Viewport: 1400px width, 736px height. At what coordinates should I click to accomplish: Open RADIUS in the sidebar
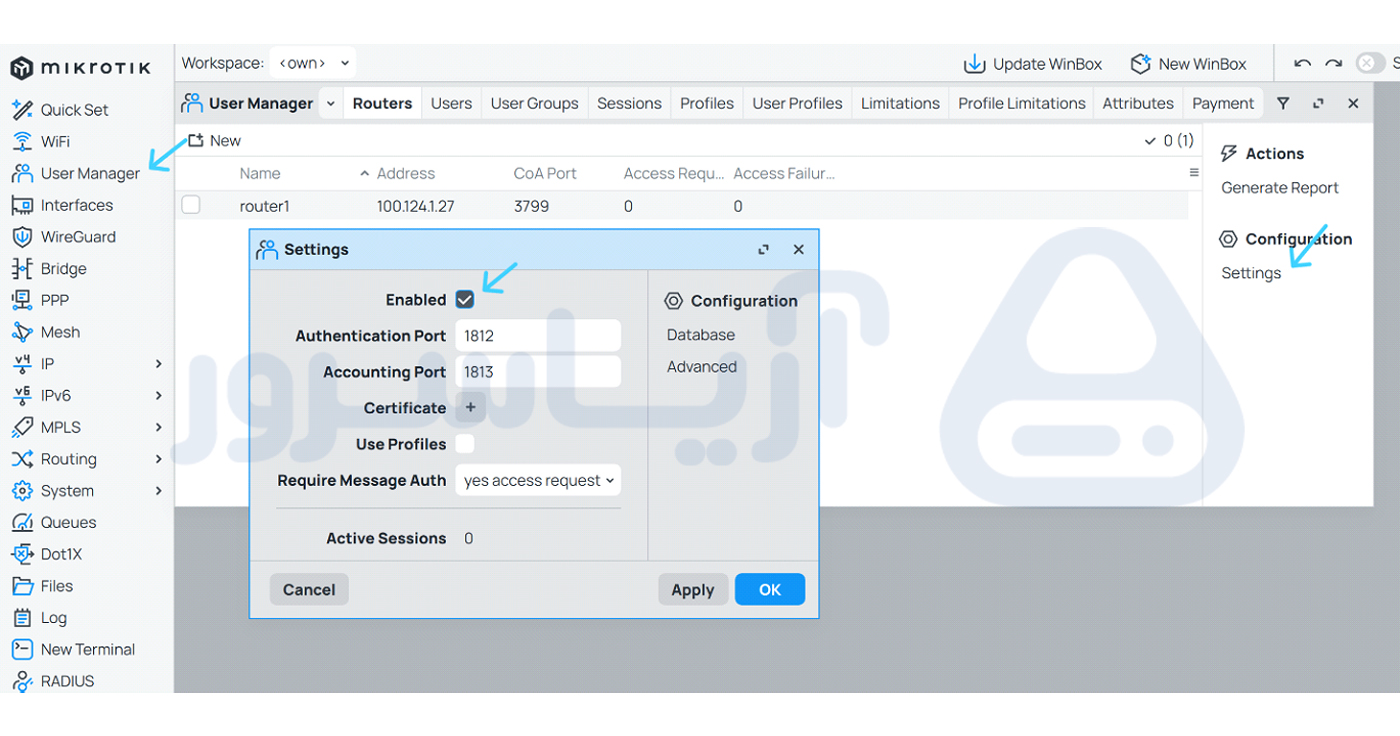point(53,682)
